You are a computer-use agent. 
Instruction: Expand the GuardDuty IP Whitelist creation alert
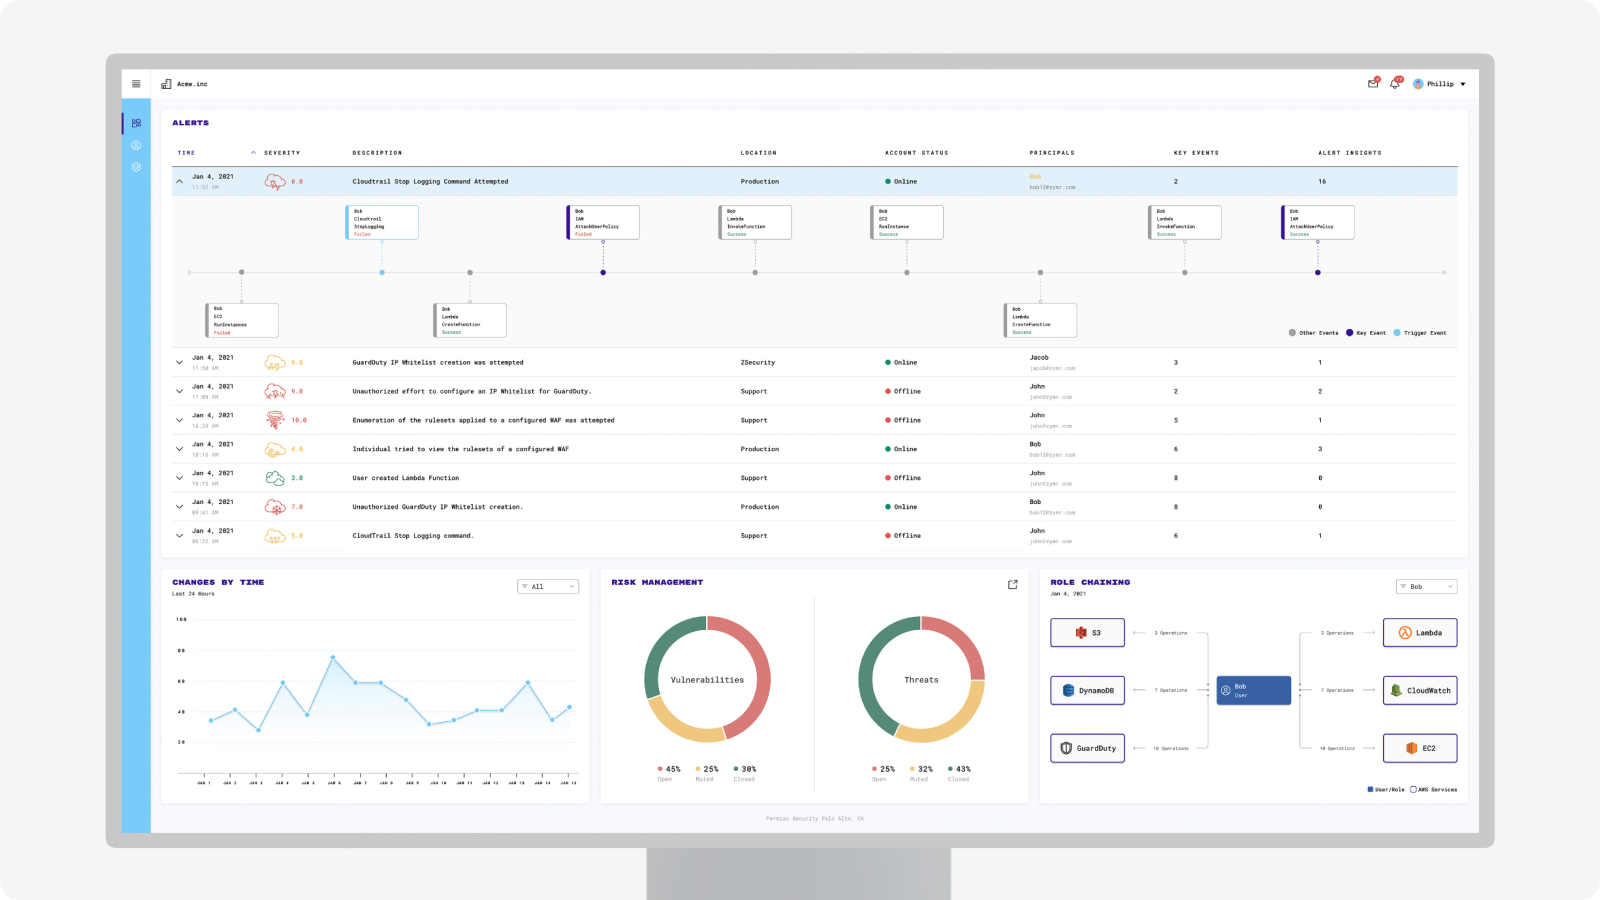pyautogui.click(x=180, y=363)
